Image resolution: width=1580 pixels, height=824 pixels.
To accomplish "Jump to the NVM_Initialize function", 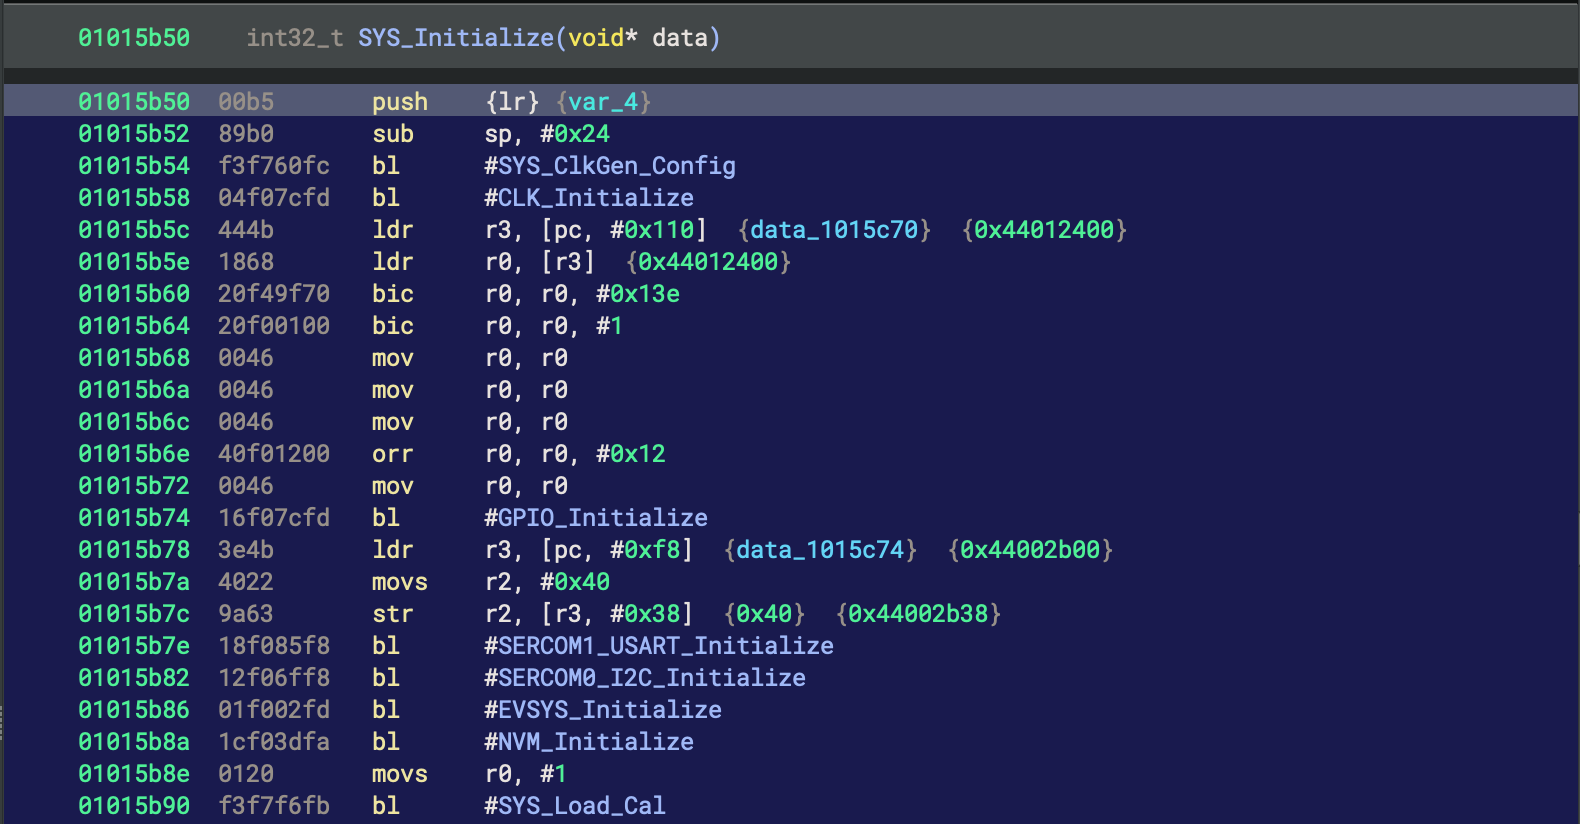I will point(595,742).
